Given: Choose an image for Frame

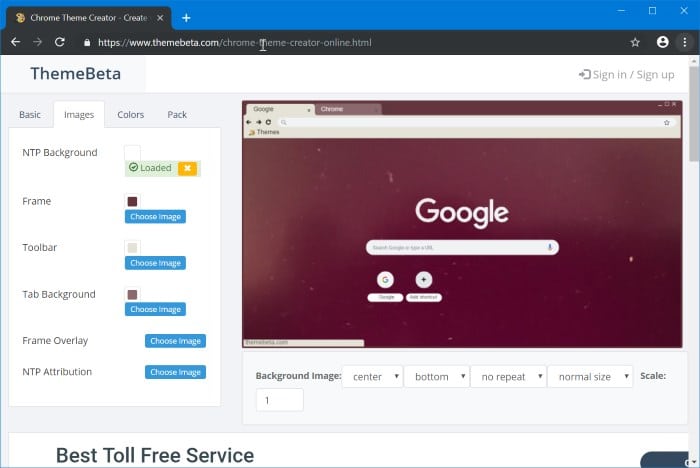Looking at the screenshot, I should tap(155, 217).
